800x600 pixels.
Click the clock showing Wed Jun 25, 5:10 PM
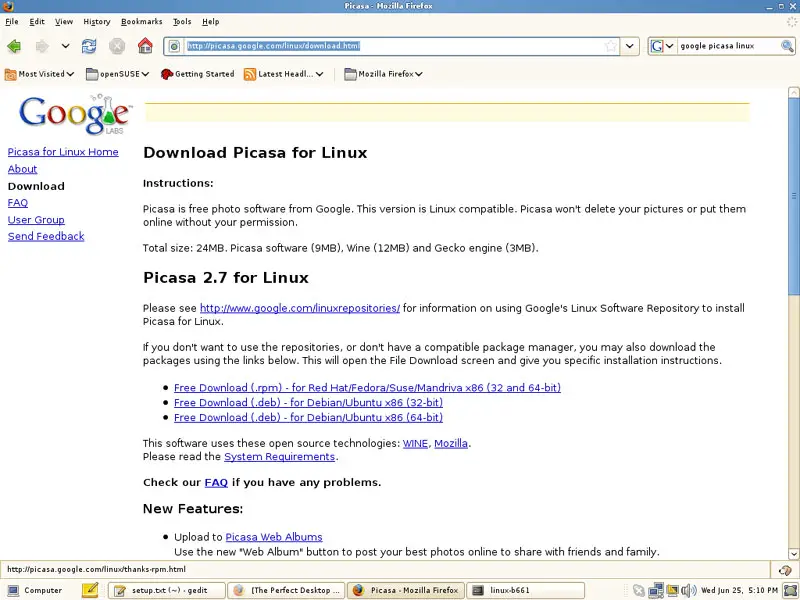(x=739, y=590)
